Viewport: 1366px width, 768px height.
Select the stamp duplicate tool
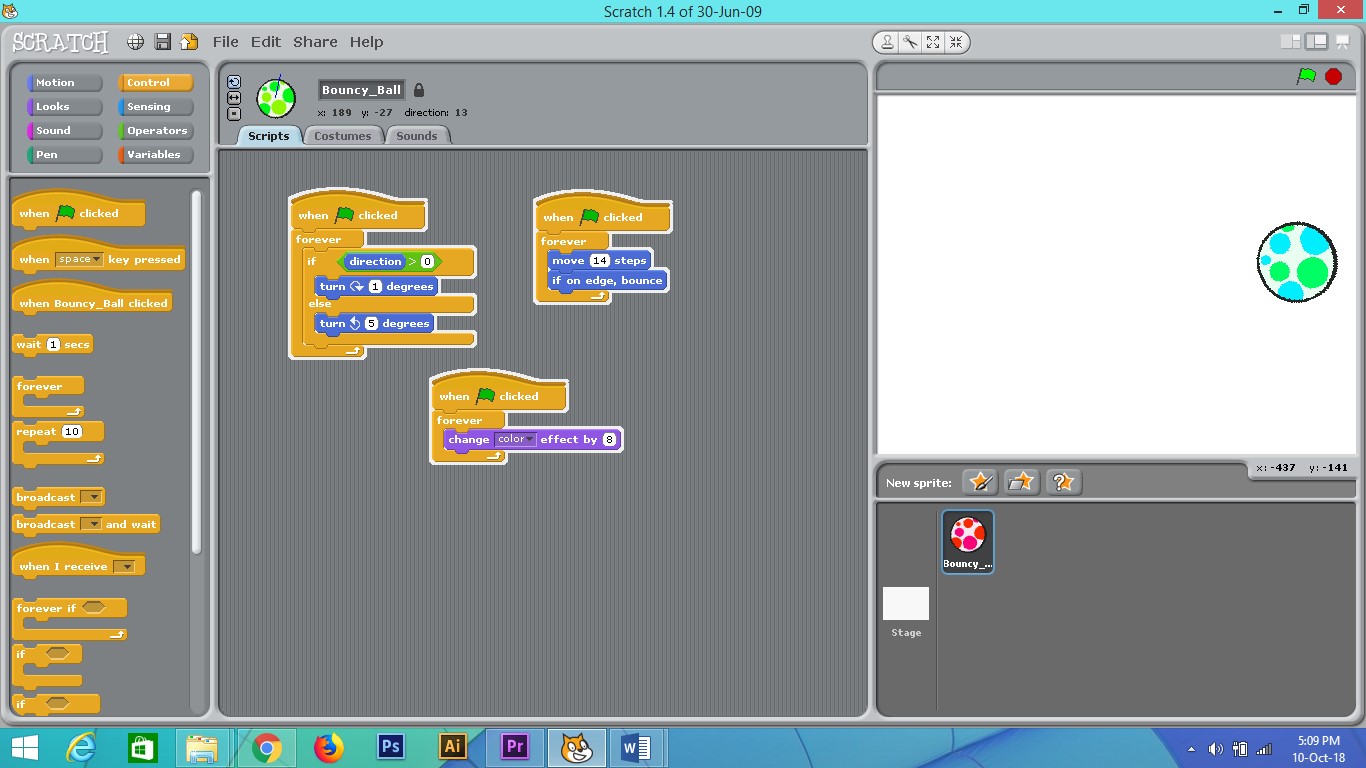click(886, 41)
